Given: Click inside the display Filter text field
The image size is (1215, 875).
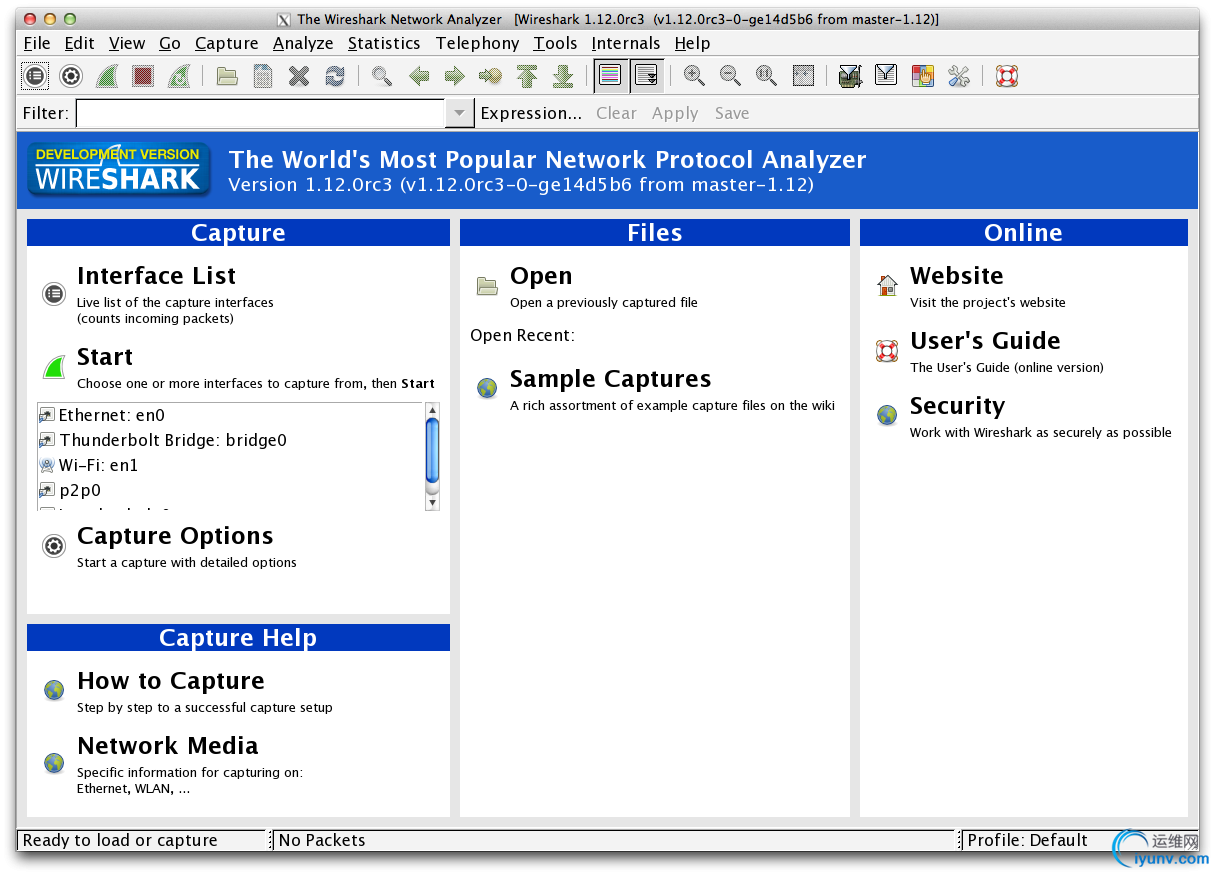Looking at the screenshot, I should tap(260, 113).
